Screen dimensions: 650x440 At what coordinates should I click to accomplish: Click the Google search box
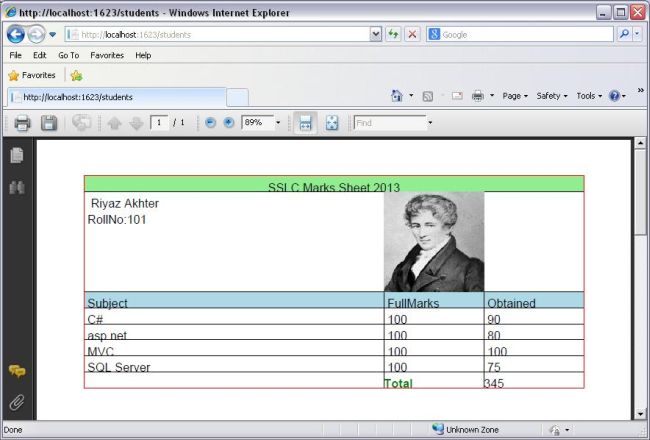[x=520, y=34]
